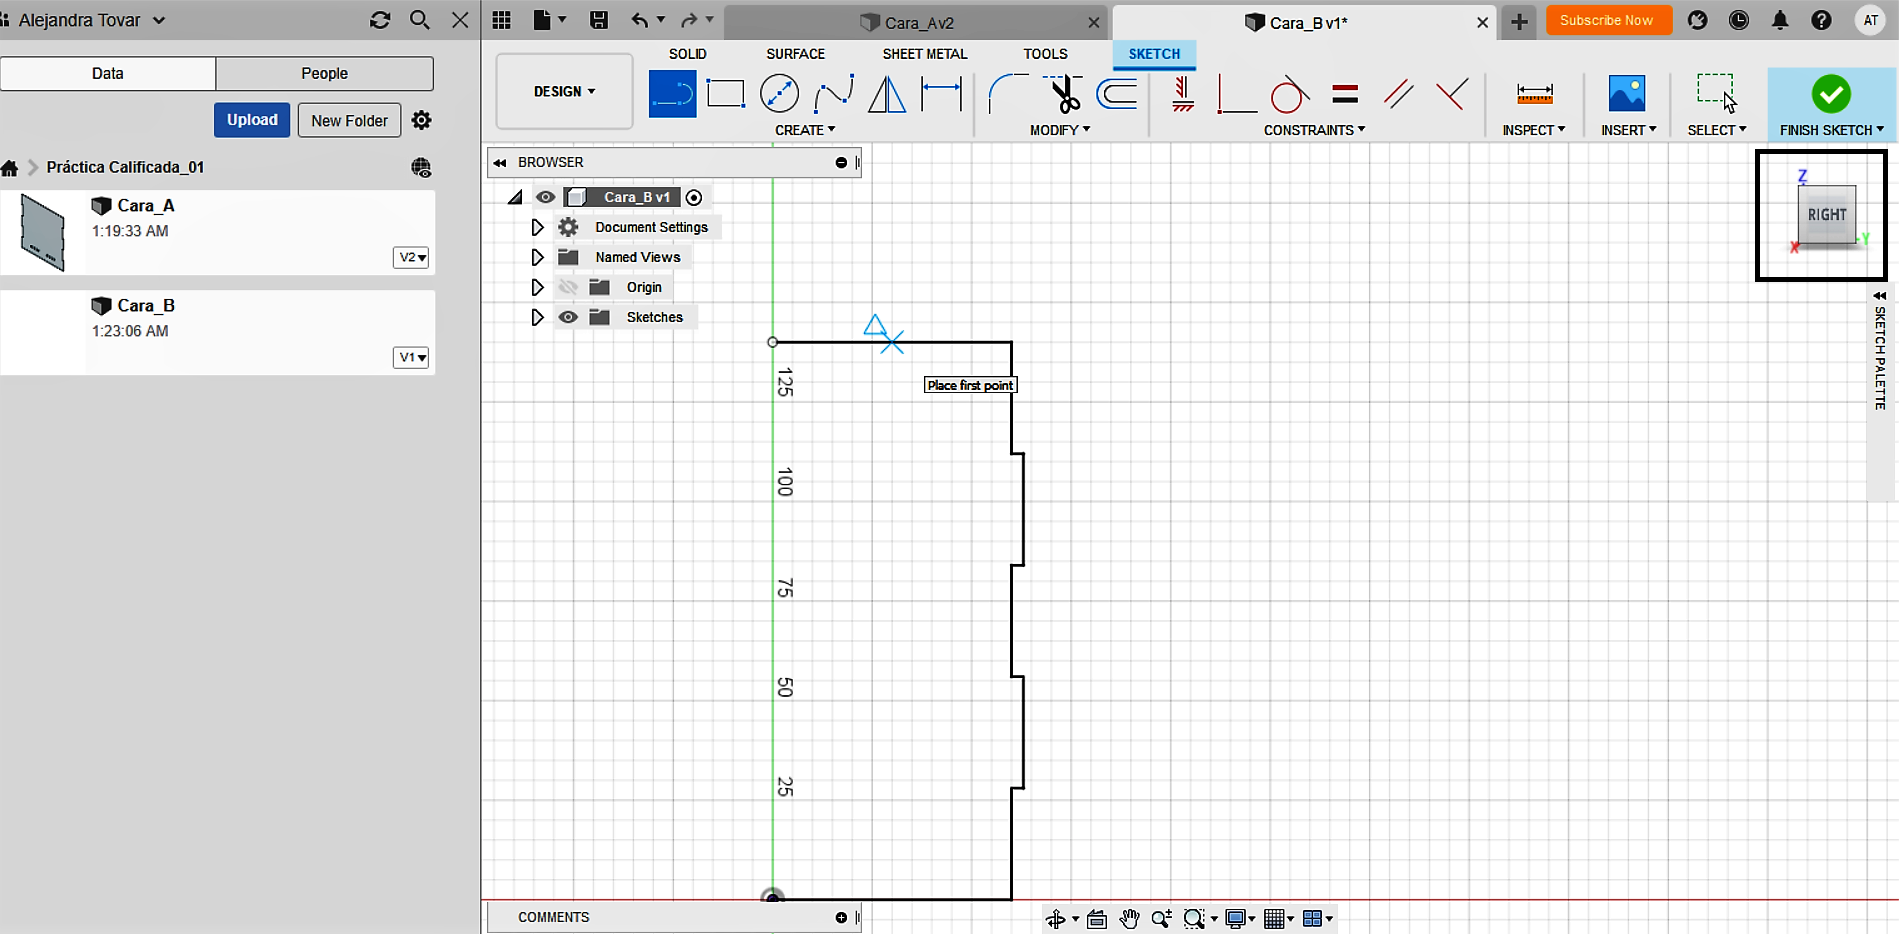Image resolution: width=1899 pixels, height=934 pixels.
Task: Open the SELECT dropdown menu
Action: pos(1717,130)
